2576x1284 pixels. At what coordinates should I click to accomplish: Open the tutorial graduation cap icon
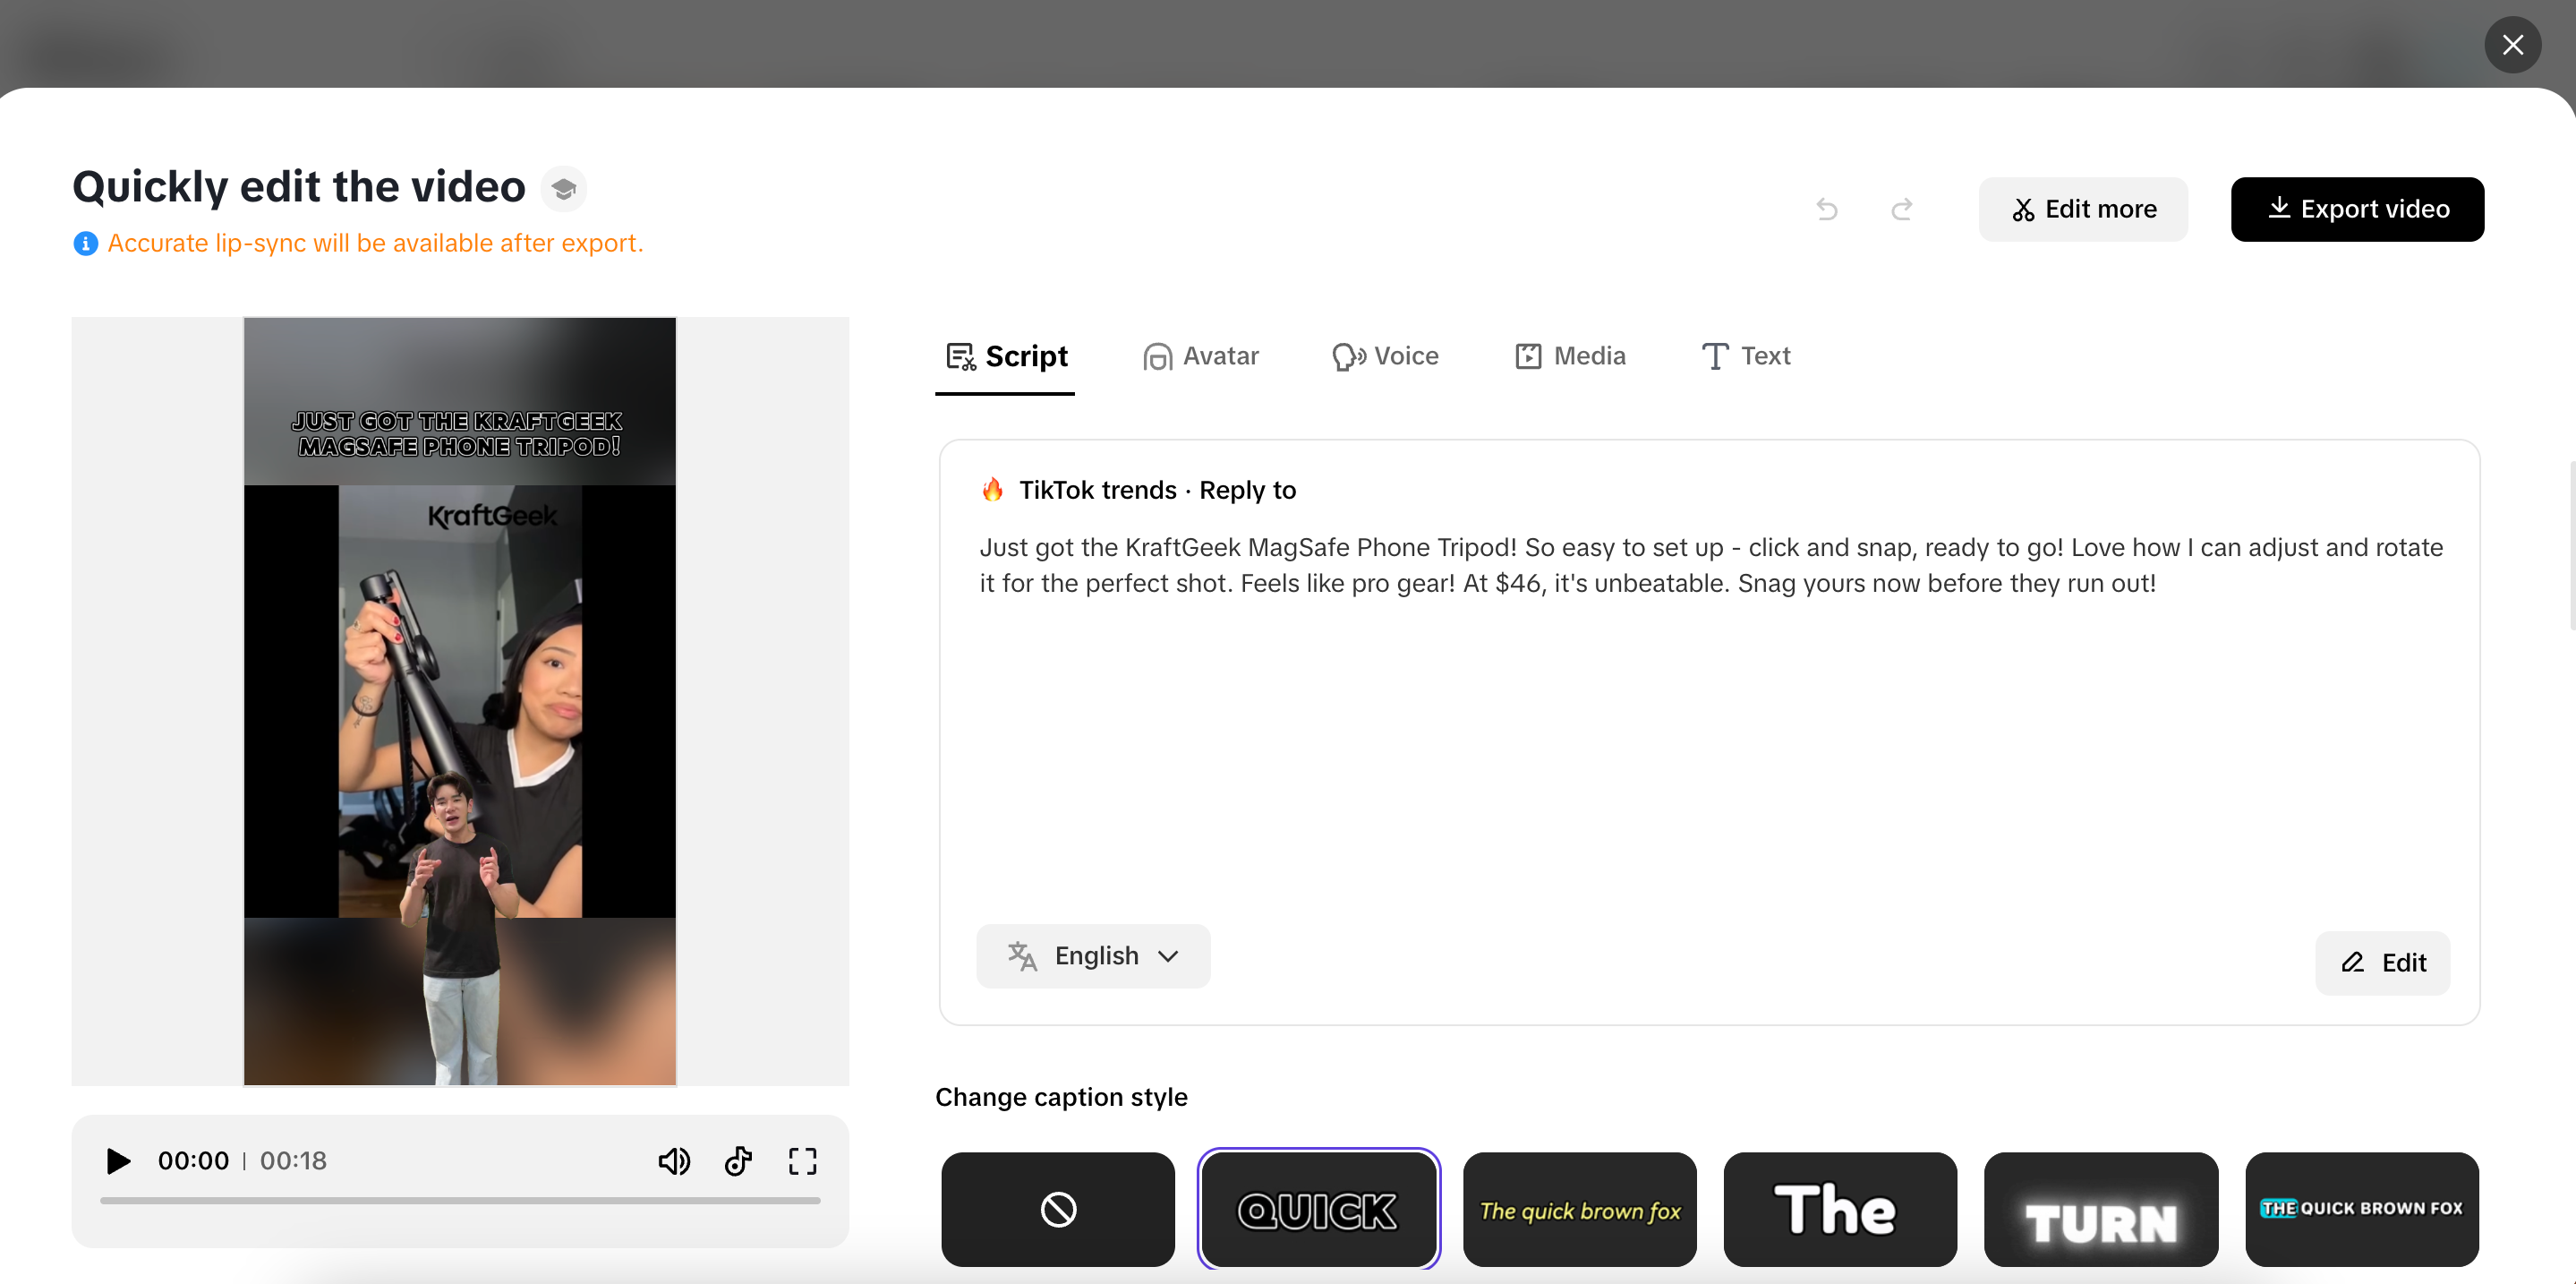click(564, 188)
